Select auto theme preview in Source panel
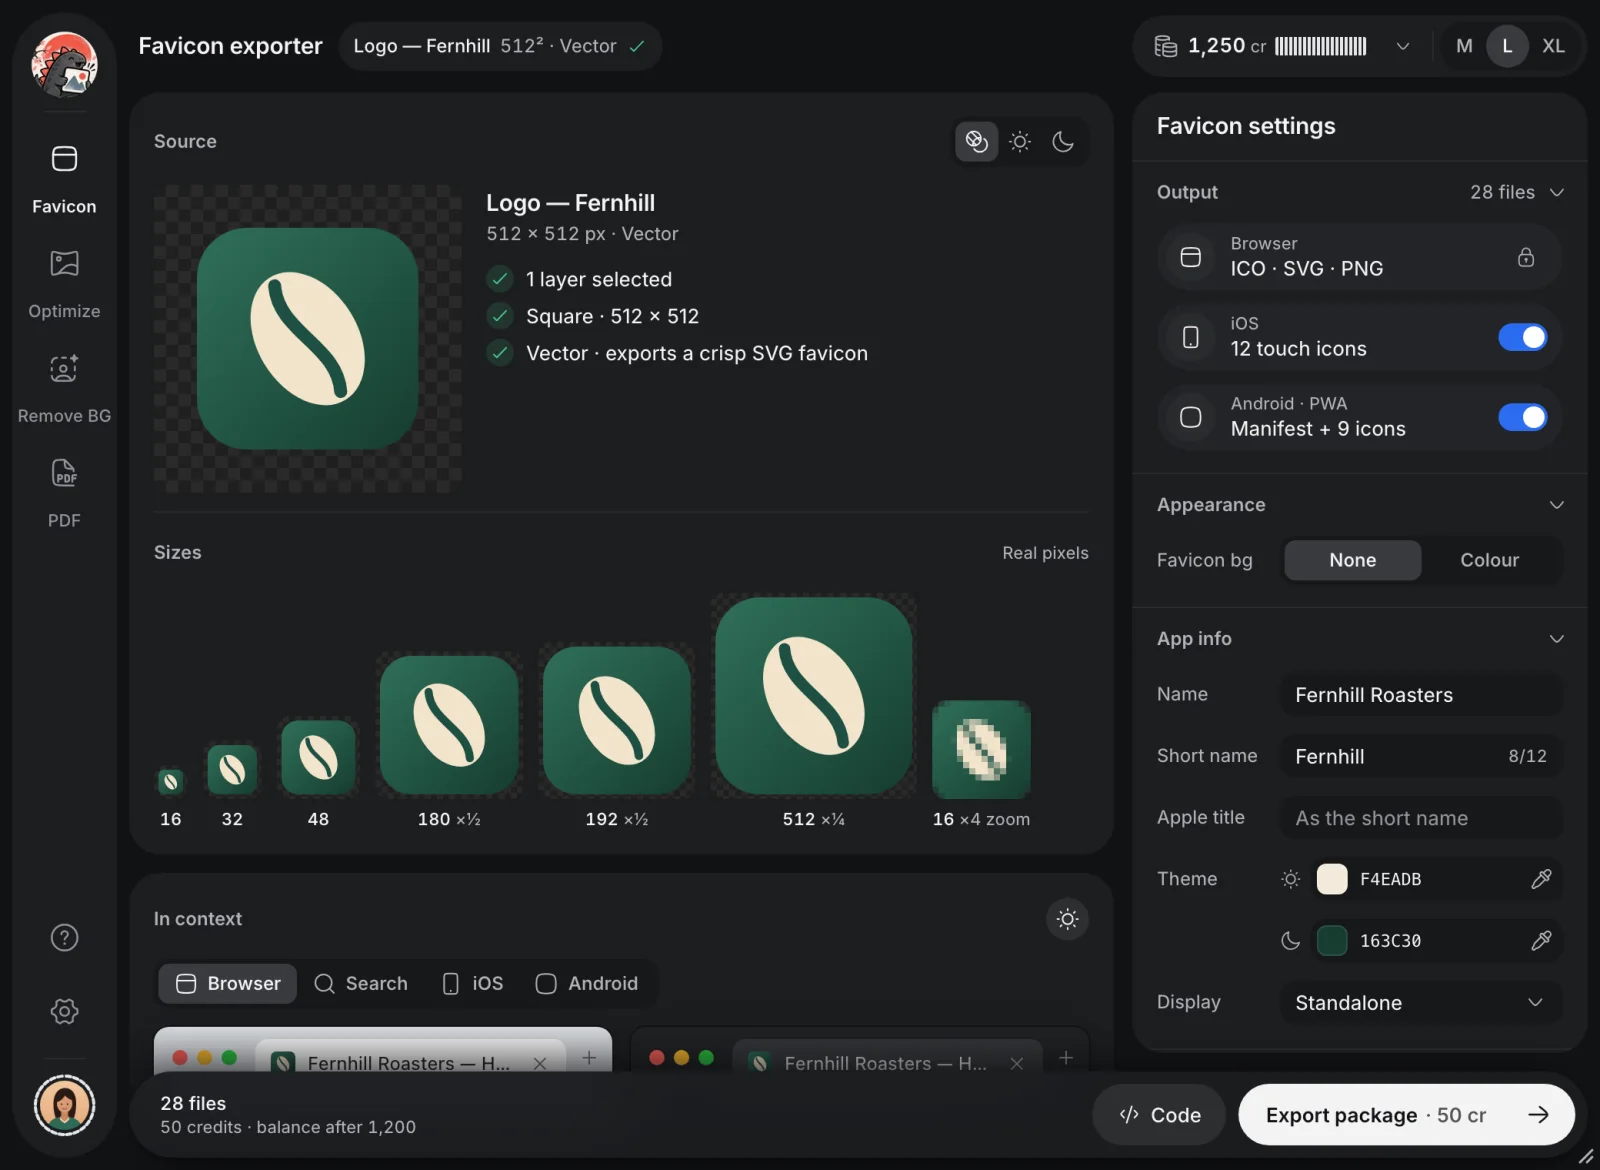This screenshot has width=1600, height=1170. point(977,142)
